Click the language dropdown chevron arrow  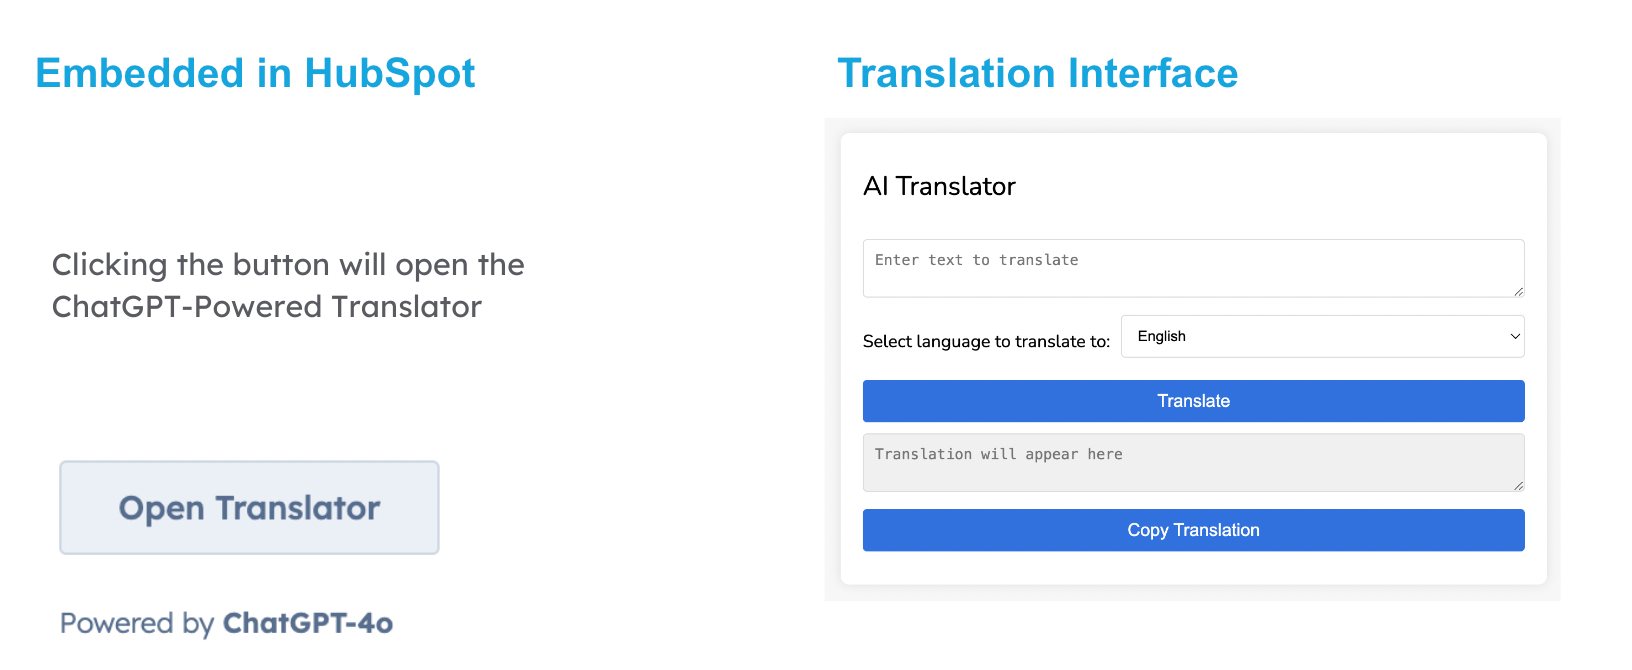click(1514, 336)
